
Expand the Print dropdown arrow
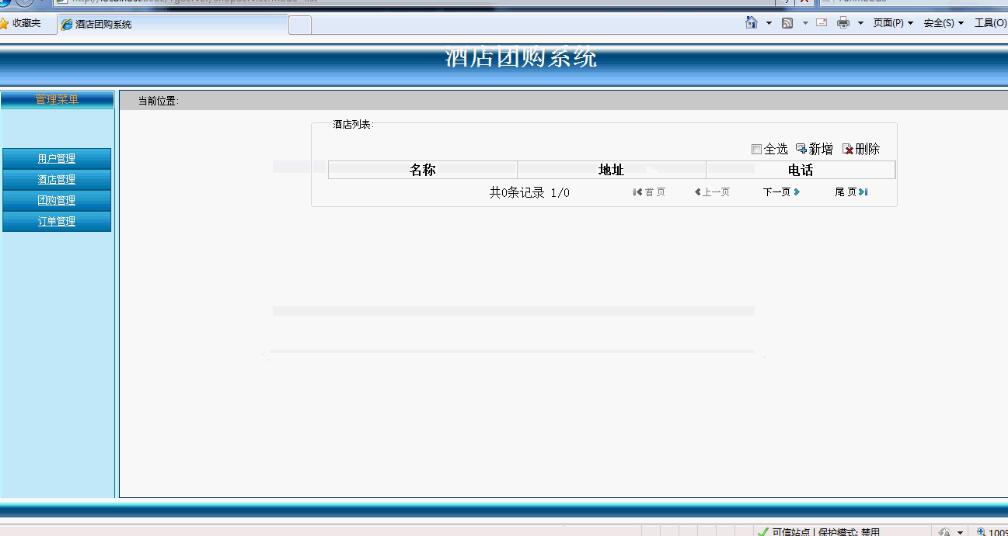pos(861,23)
